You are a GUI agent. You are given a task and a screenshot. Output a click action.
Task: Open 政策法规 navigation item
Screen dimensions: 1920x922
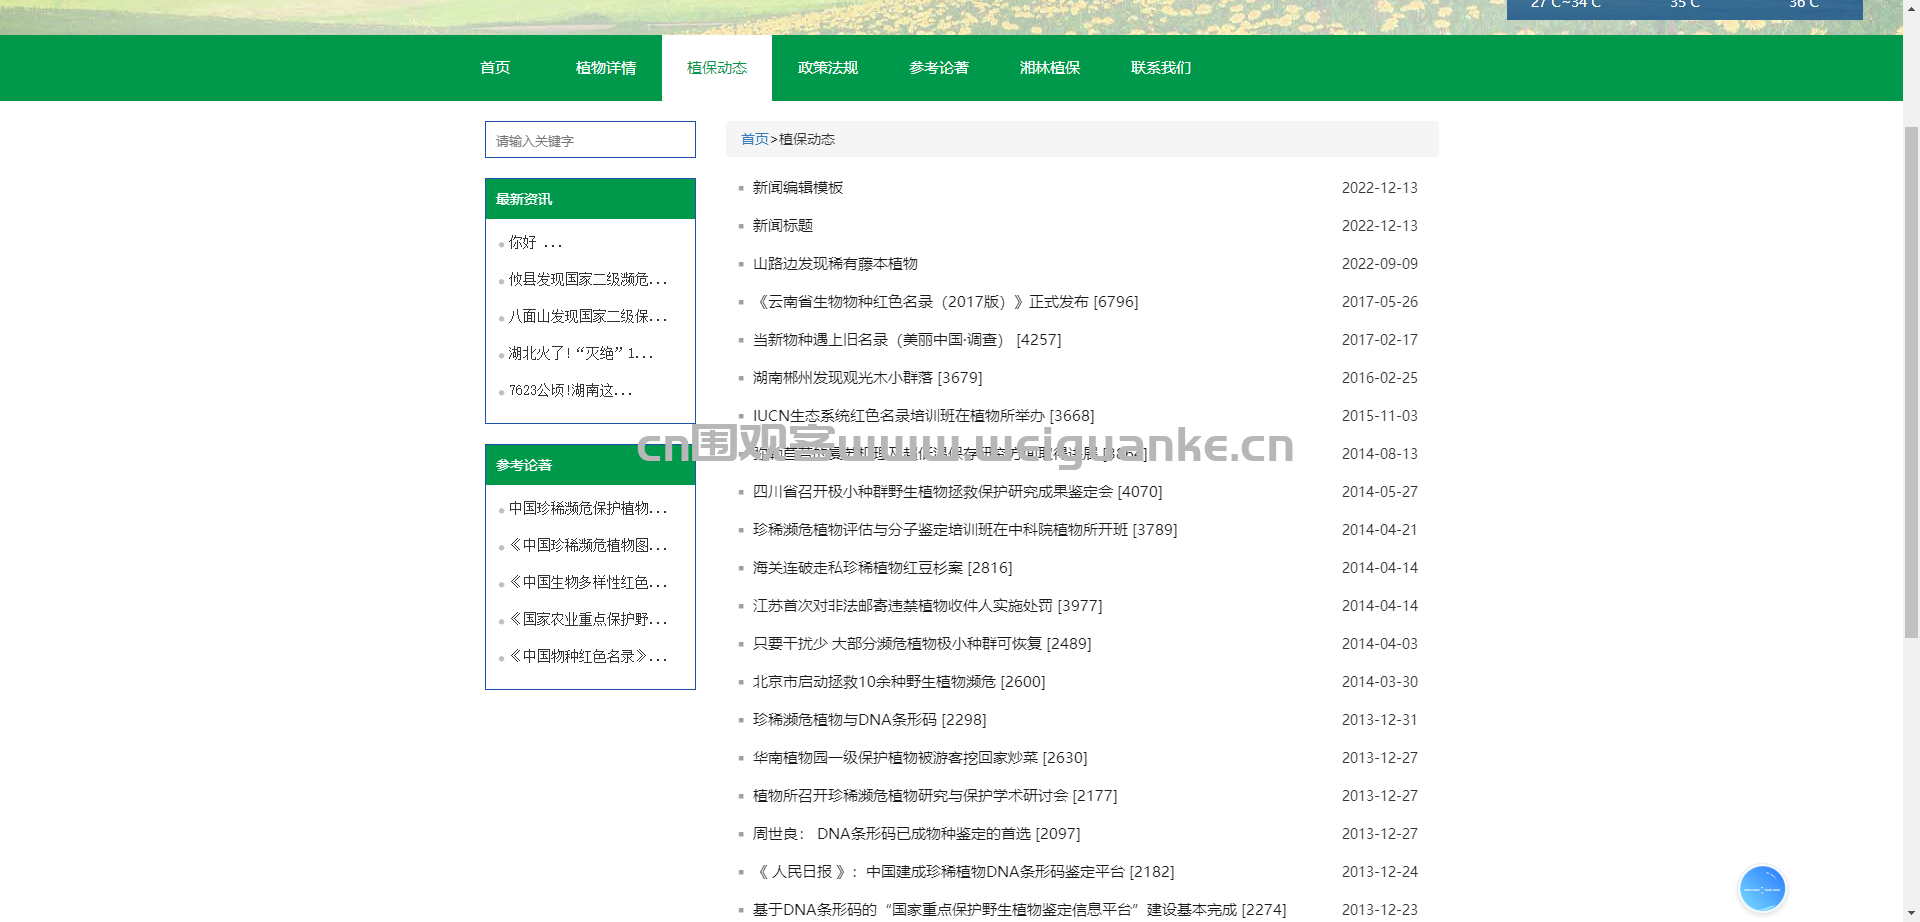tap(828, 68)
